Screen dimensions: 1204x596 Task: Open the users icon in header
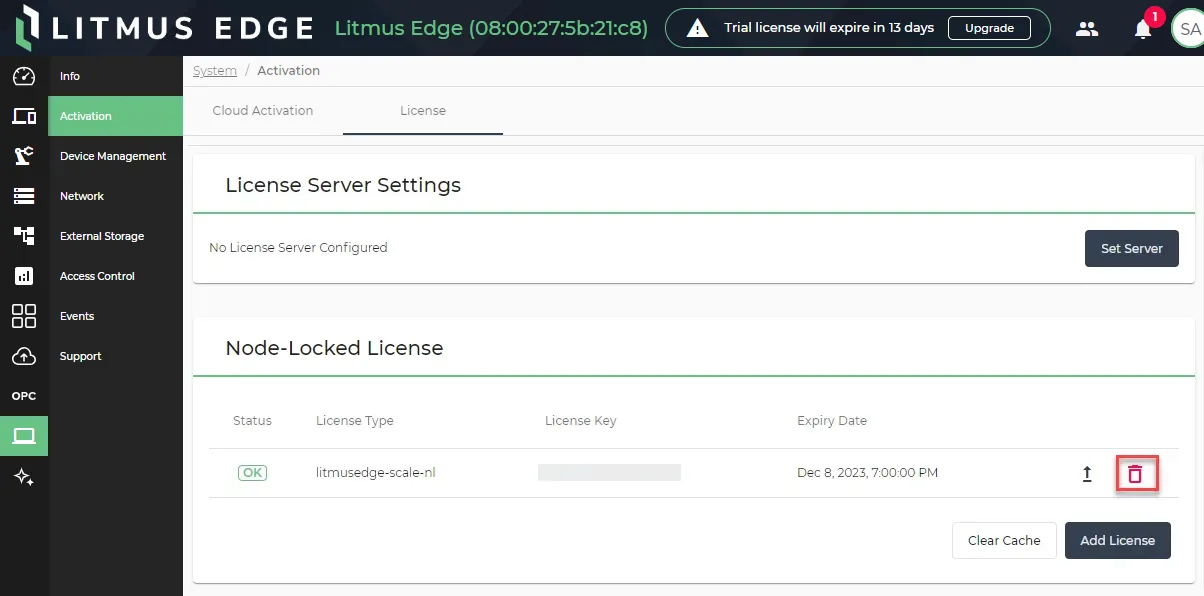pos(1087,29)
